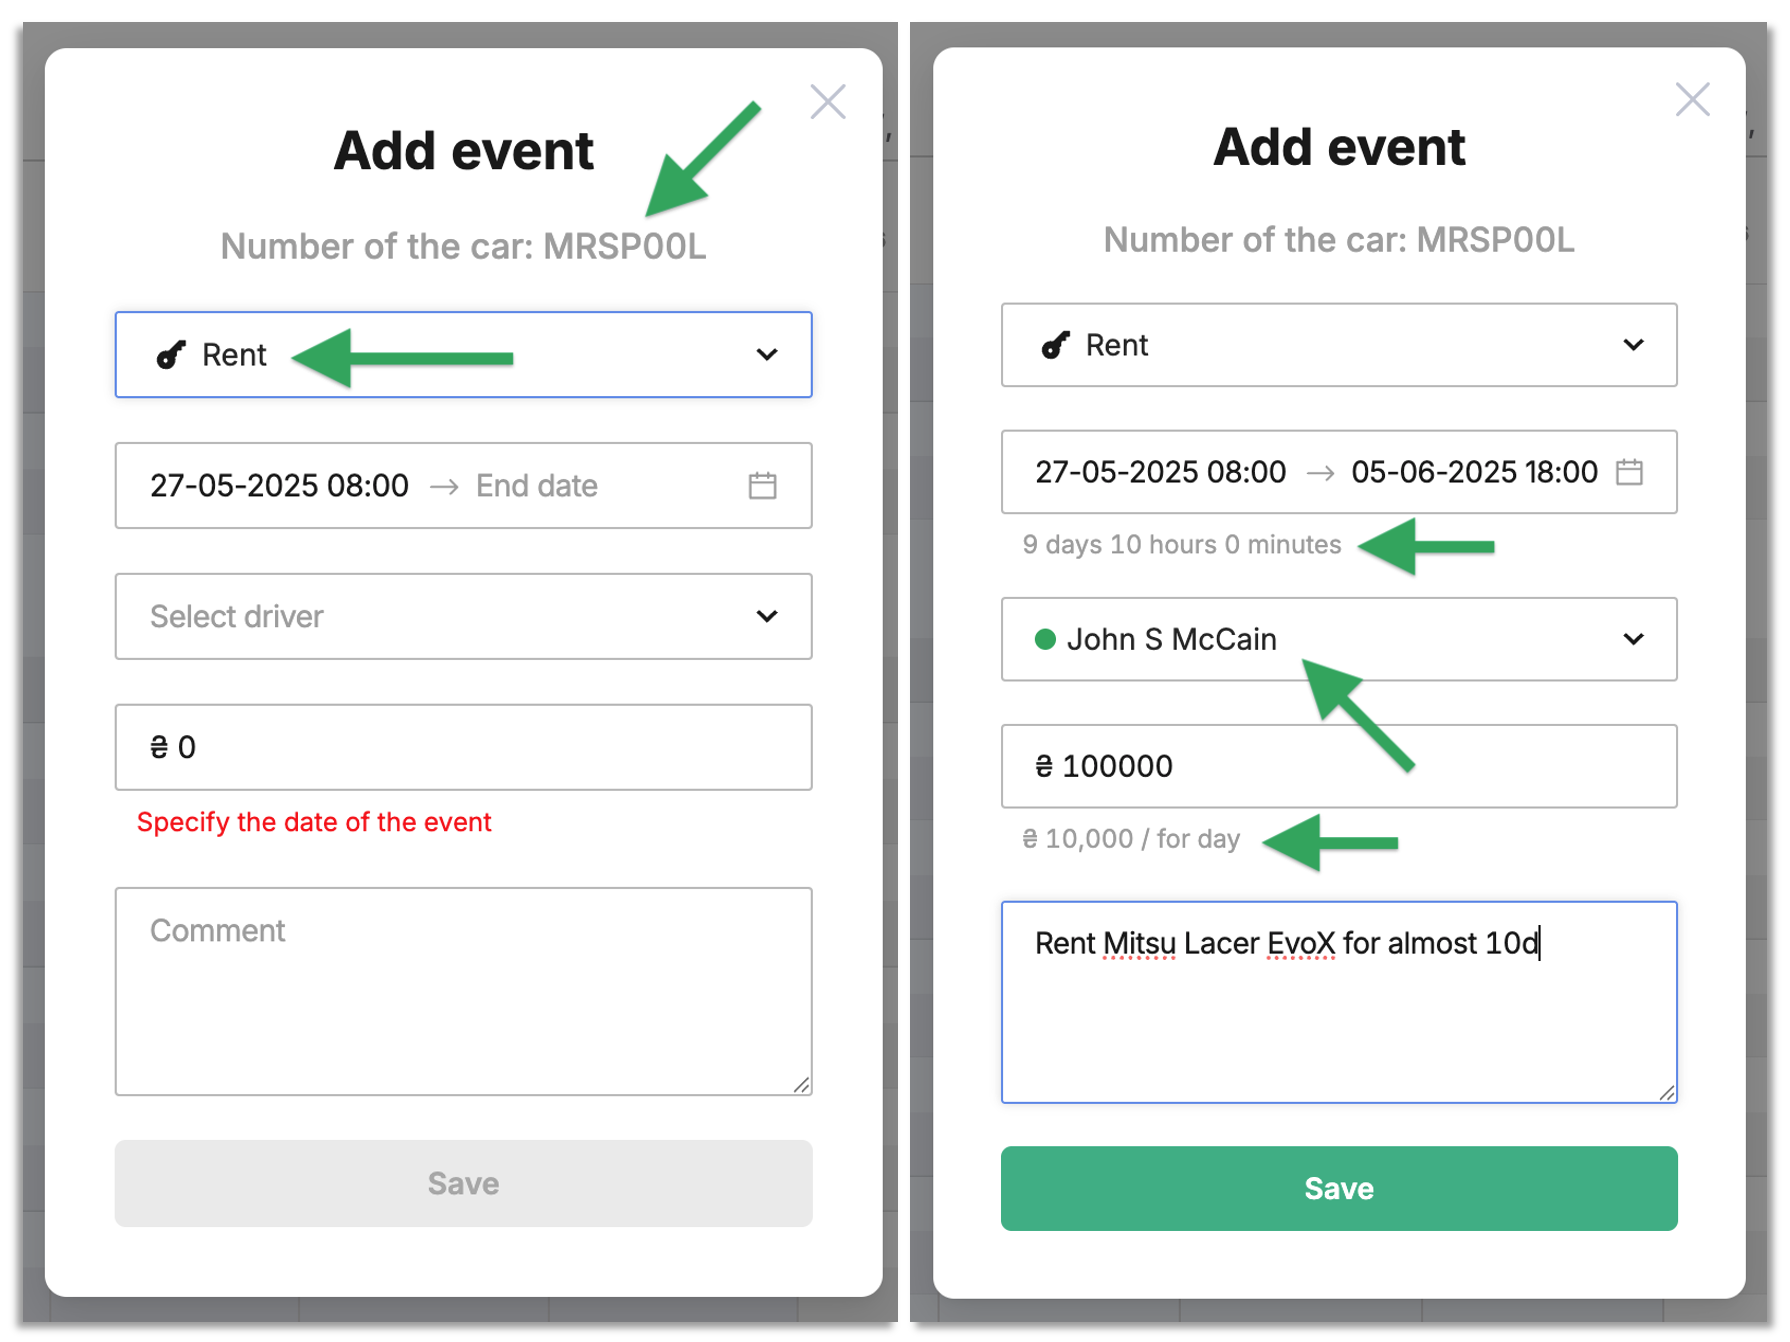Close the right Add event dialog
The image size is (1790, 1342).
pyautogui.click(x=1692, y=99)
